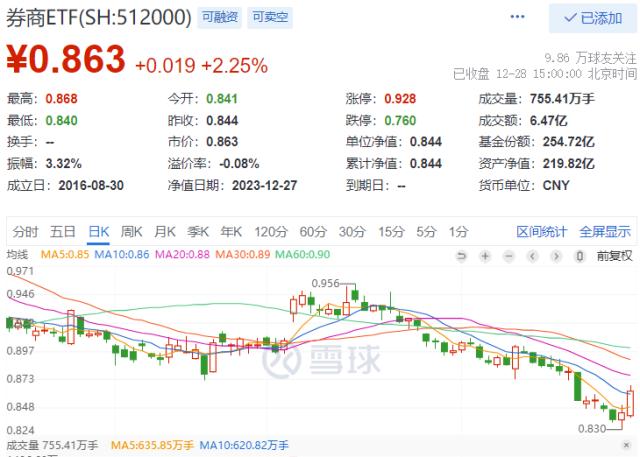
Task: Click the 最高 value 0.868
Action: pyautogui.click(x=61, y=99)
